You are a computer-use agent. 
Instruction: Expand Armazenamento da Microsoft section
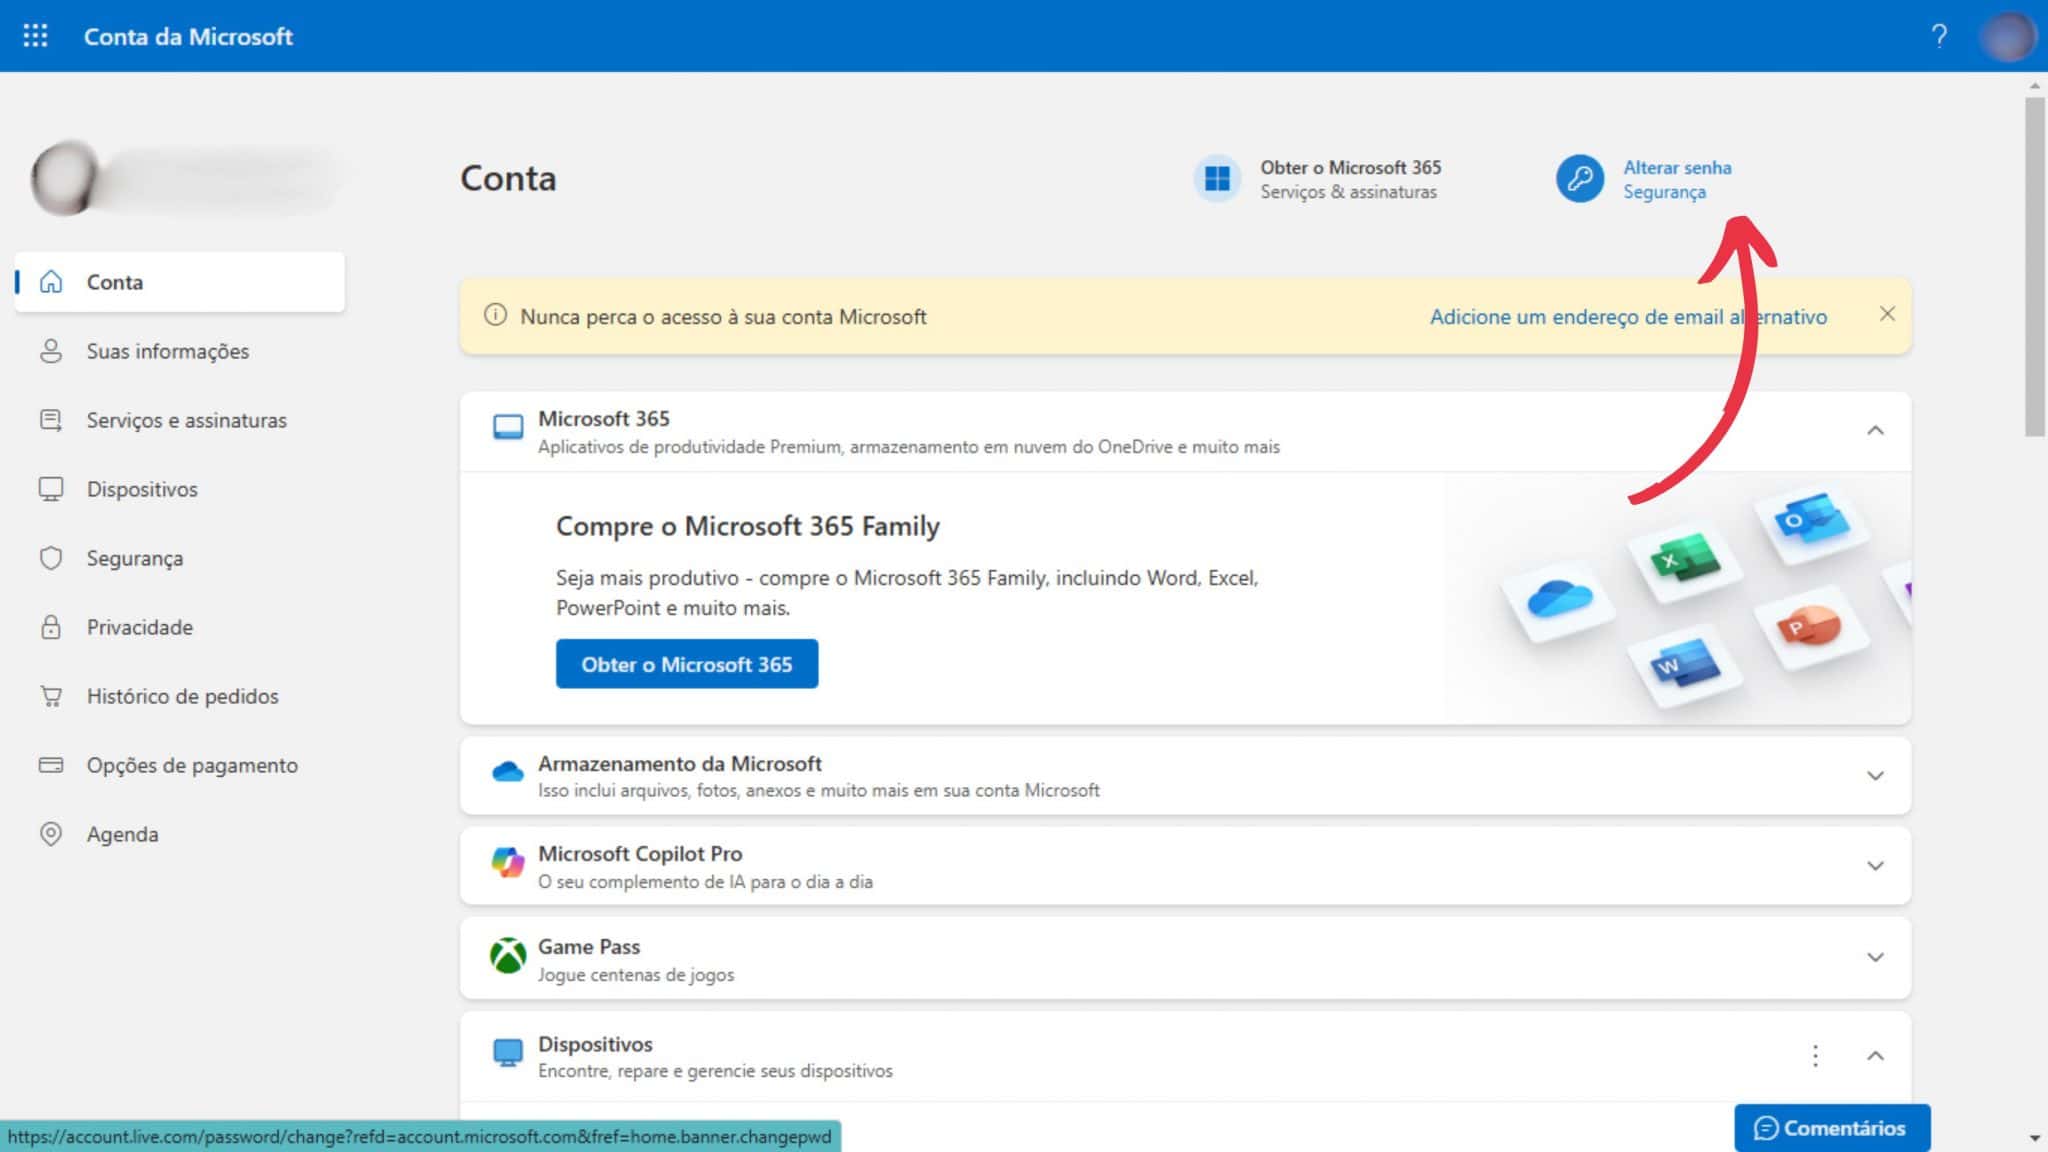[1875, 776]
